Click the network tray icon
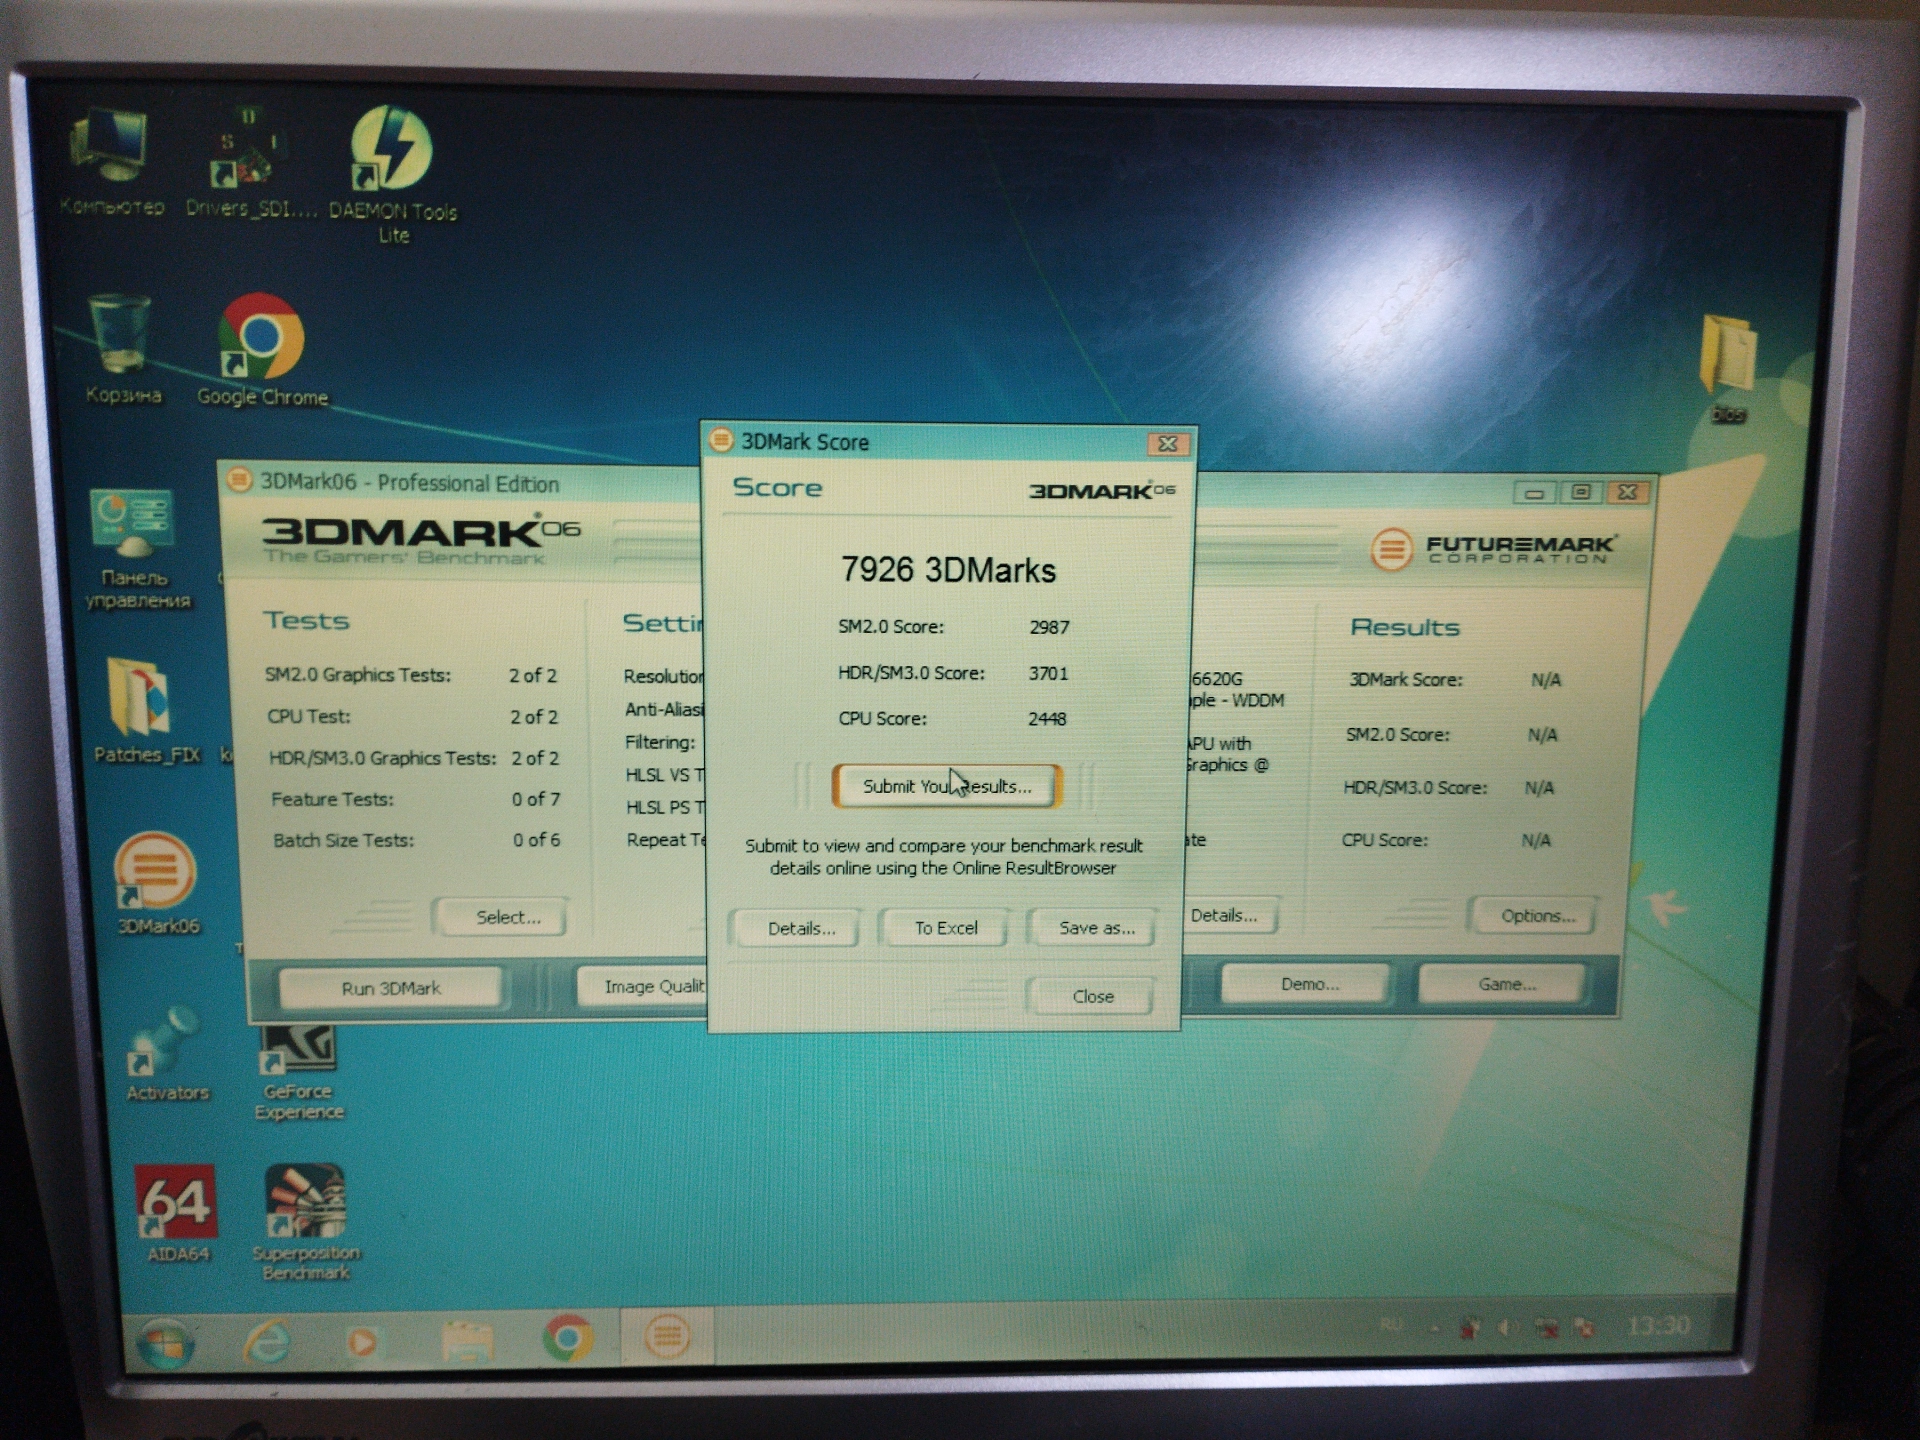The width and height of the screenshot is (1920, 1440). 1546,1328
